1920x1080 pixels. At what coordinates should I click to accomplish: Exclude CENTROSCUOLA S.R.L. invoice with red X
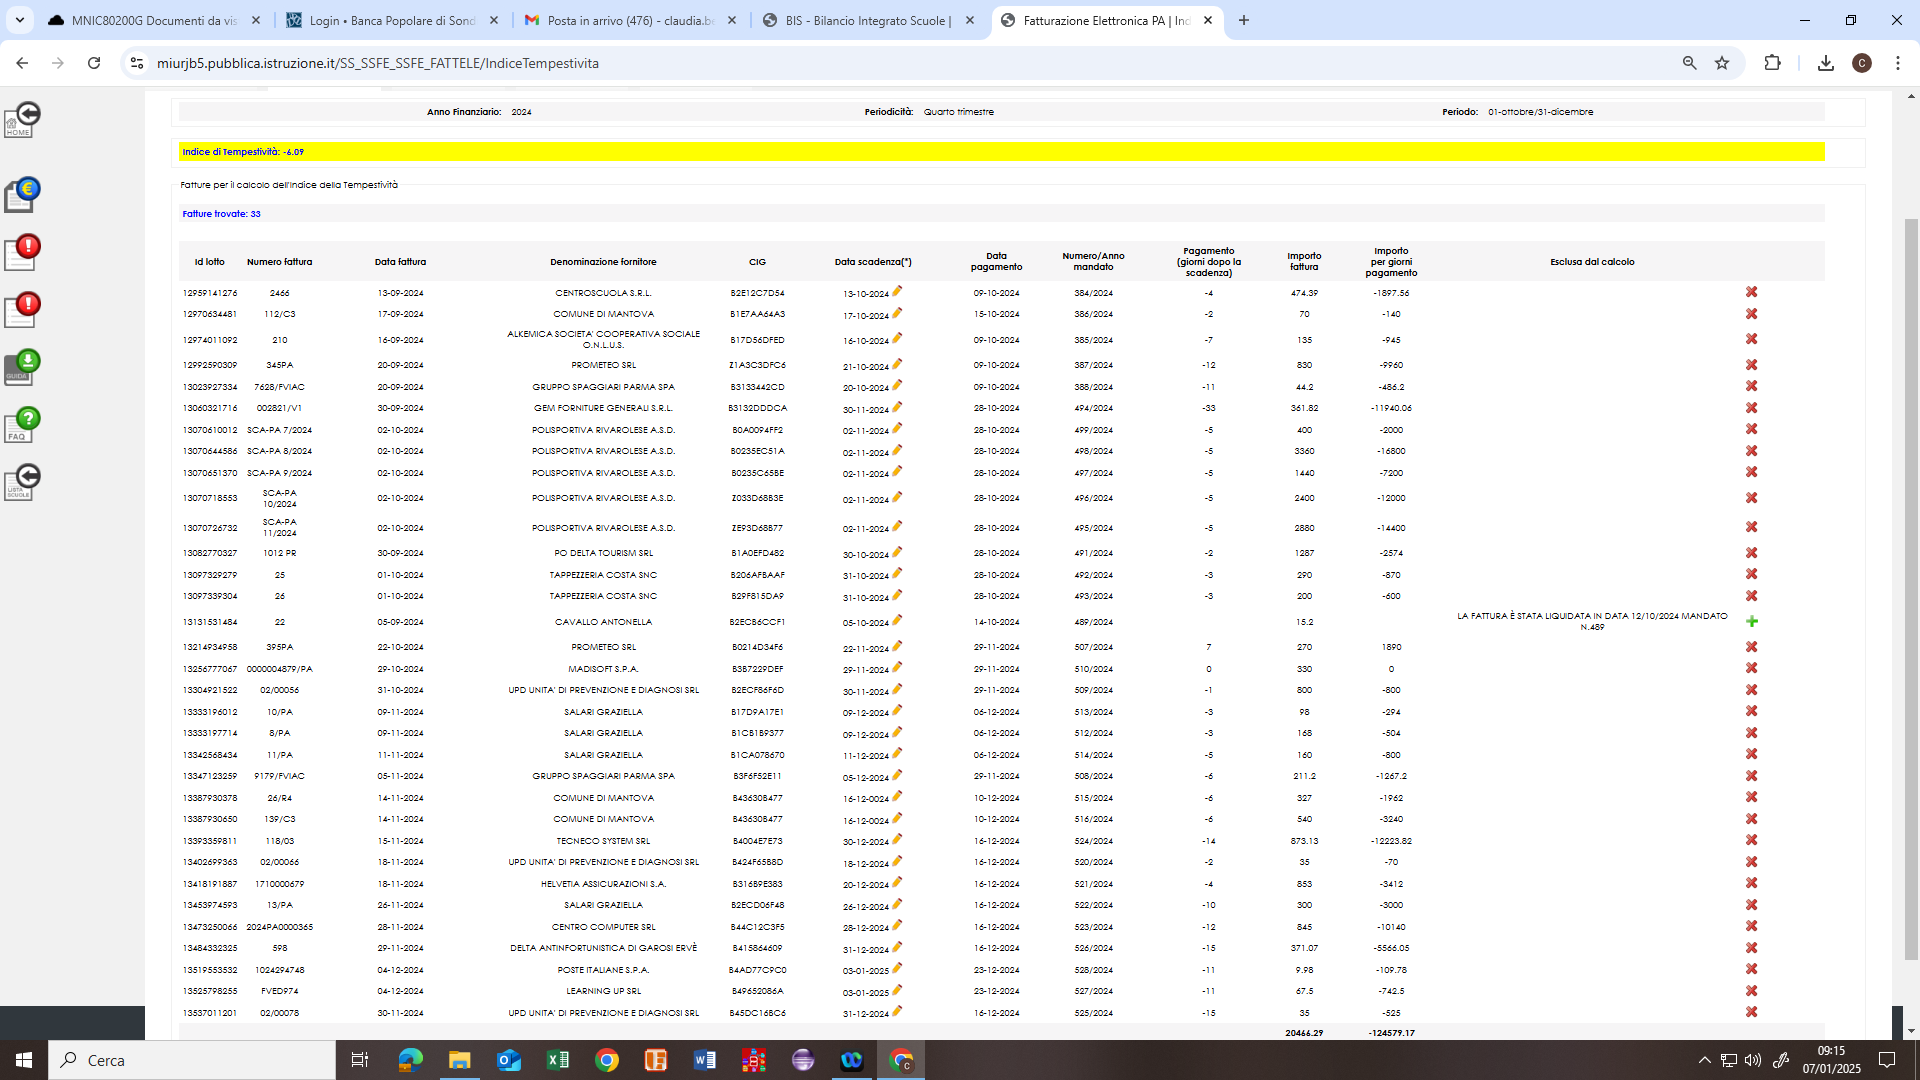(1751, 292)
